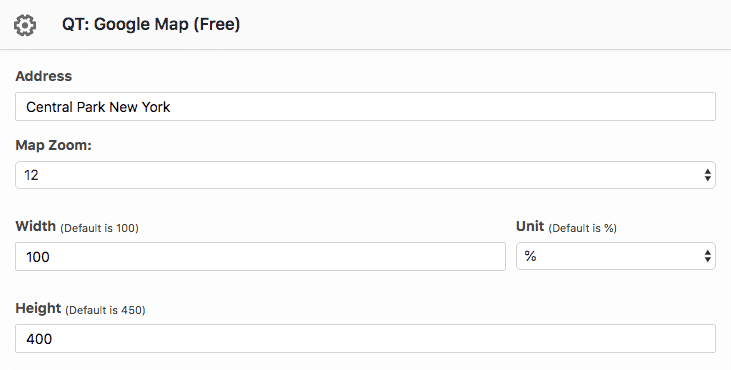This screenshot has width=731, height=370.
Task: Open the Map Zoom dropdown showing 12
Action: [366, 175]
